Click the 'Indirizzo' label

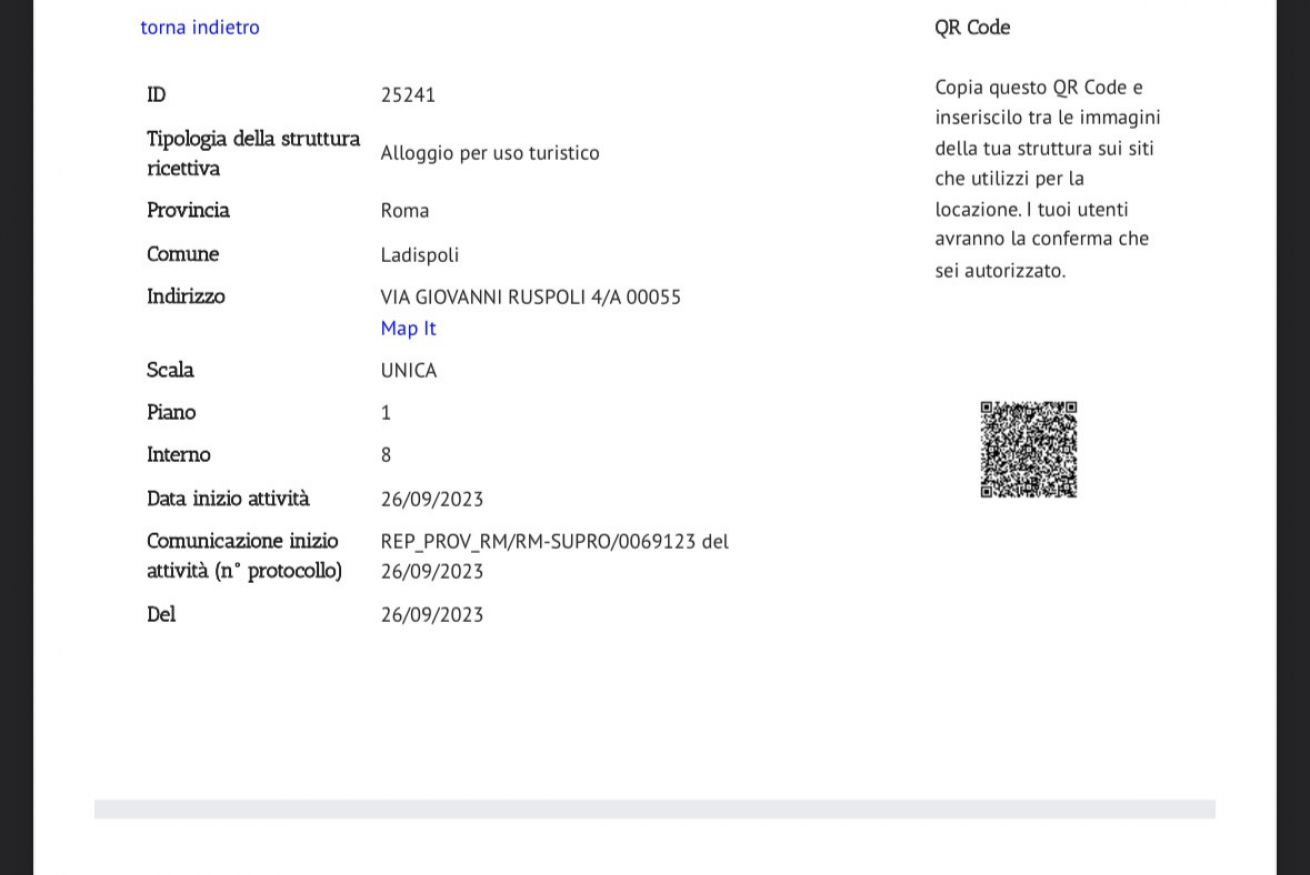click(x=186, y=297)
